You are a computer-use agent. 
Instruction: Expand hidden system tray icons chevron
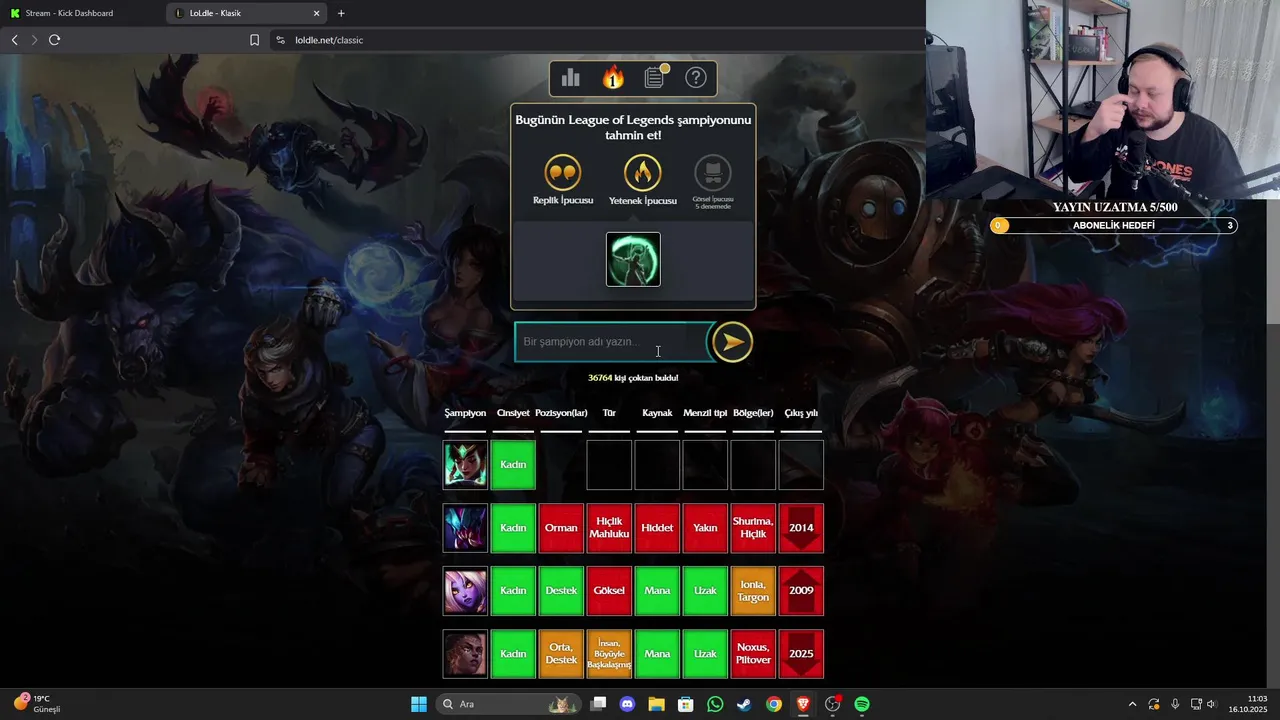[x=1132, y=704]
